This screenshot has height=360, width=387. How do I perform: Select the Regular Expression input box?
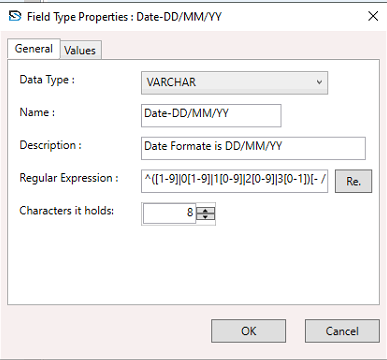pos(234,181)
